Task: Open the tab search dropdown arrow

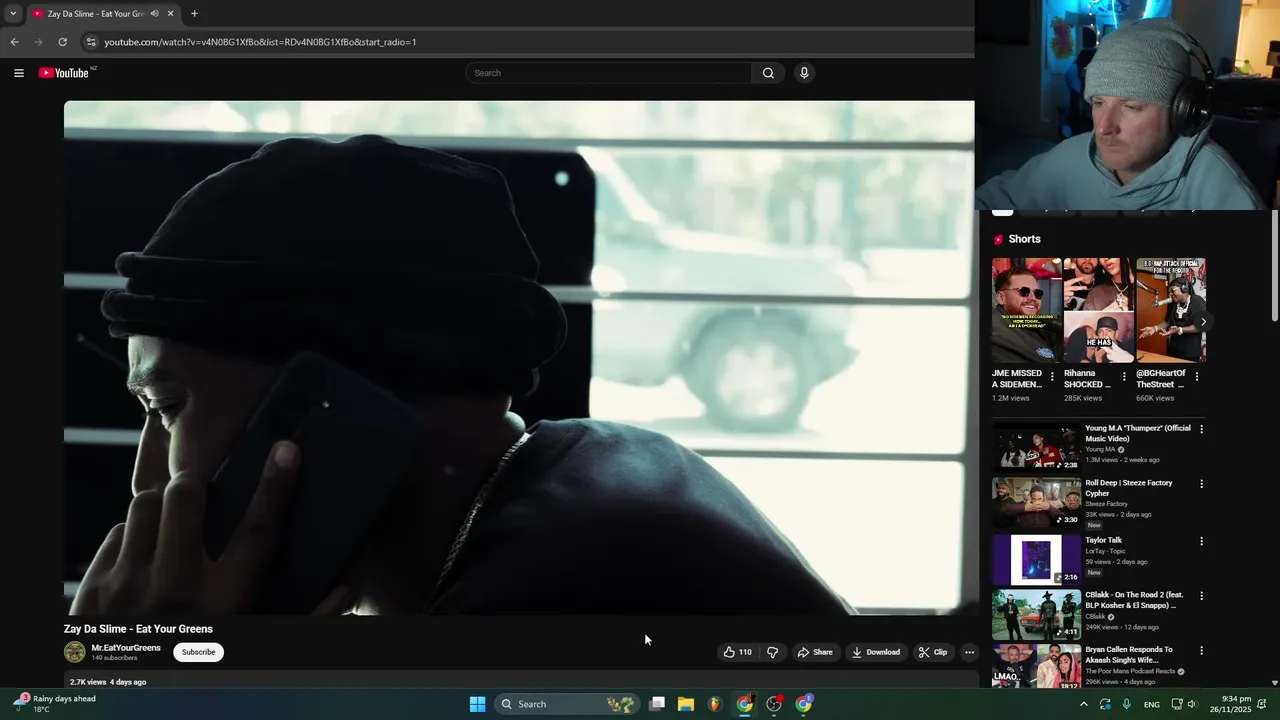Action: pyautogui.click(x=12, y=14)
